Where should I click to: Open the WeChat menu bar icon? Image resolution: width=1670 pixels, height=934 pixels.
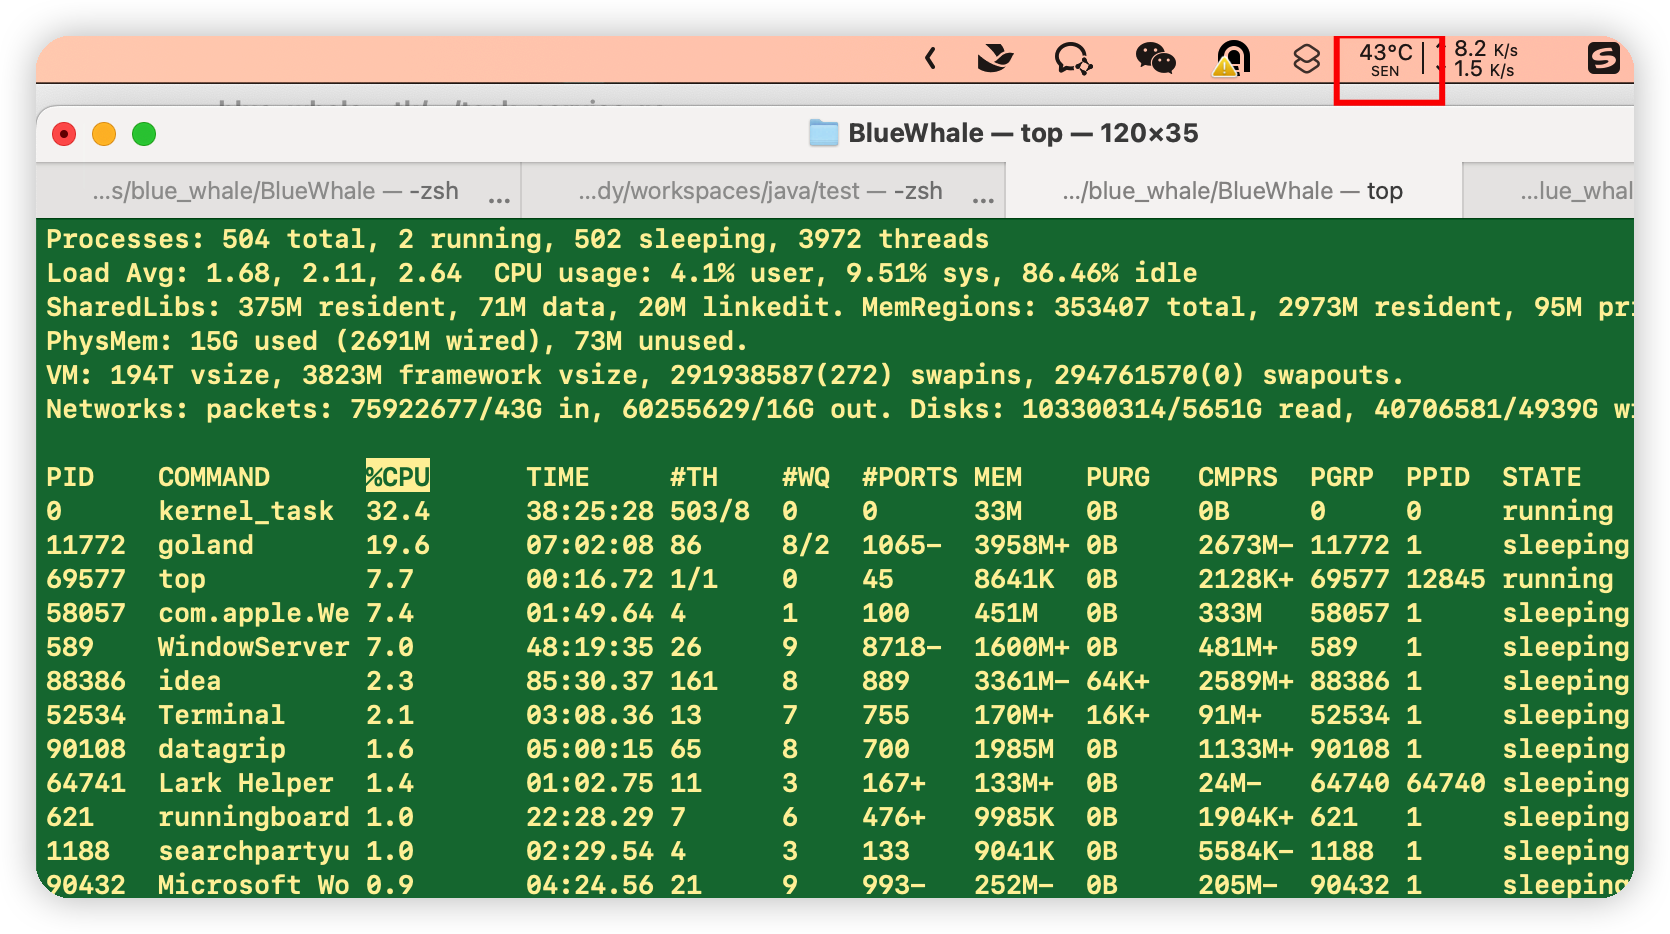point(1155,59)
